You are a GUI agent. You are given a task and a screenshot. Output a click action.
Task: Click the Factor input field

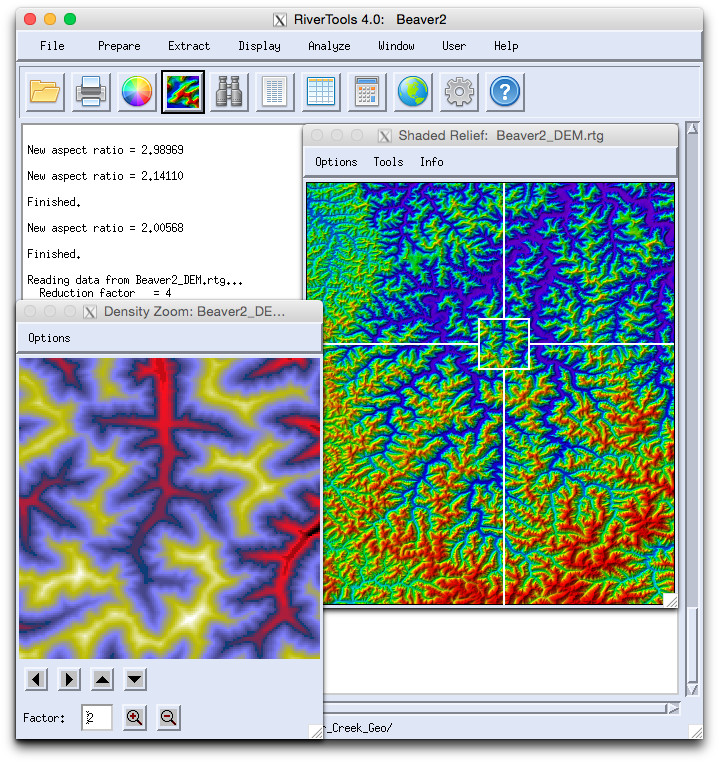pos(97,717)
